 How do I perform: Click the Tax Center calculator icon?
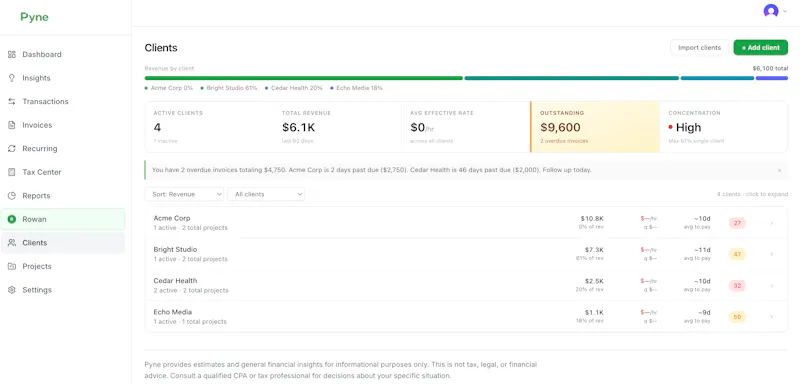12,172
